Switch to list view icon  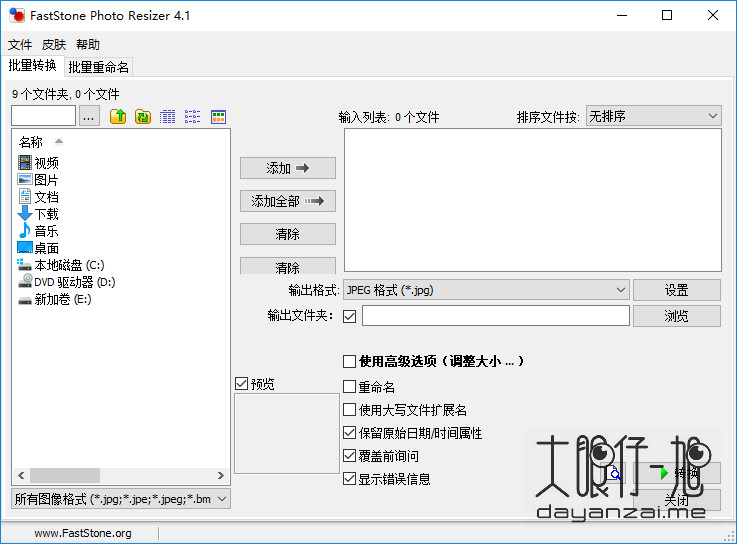pos(192,116)
